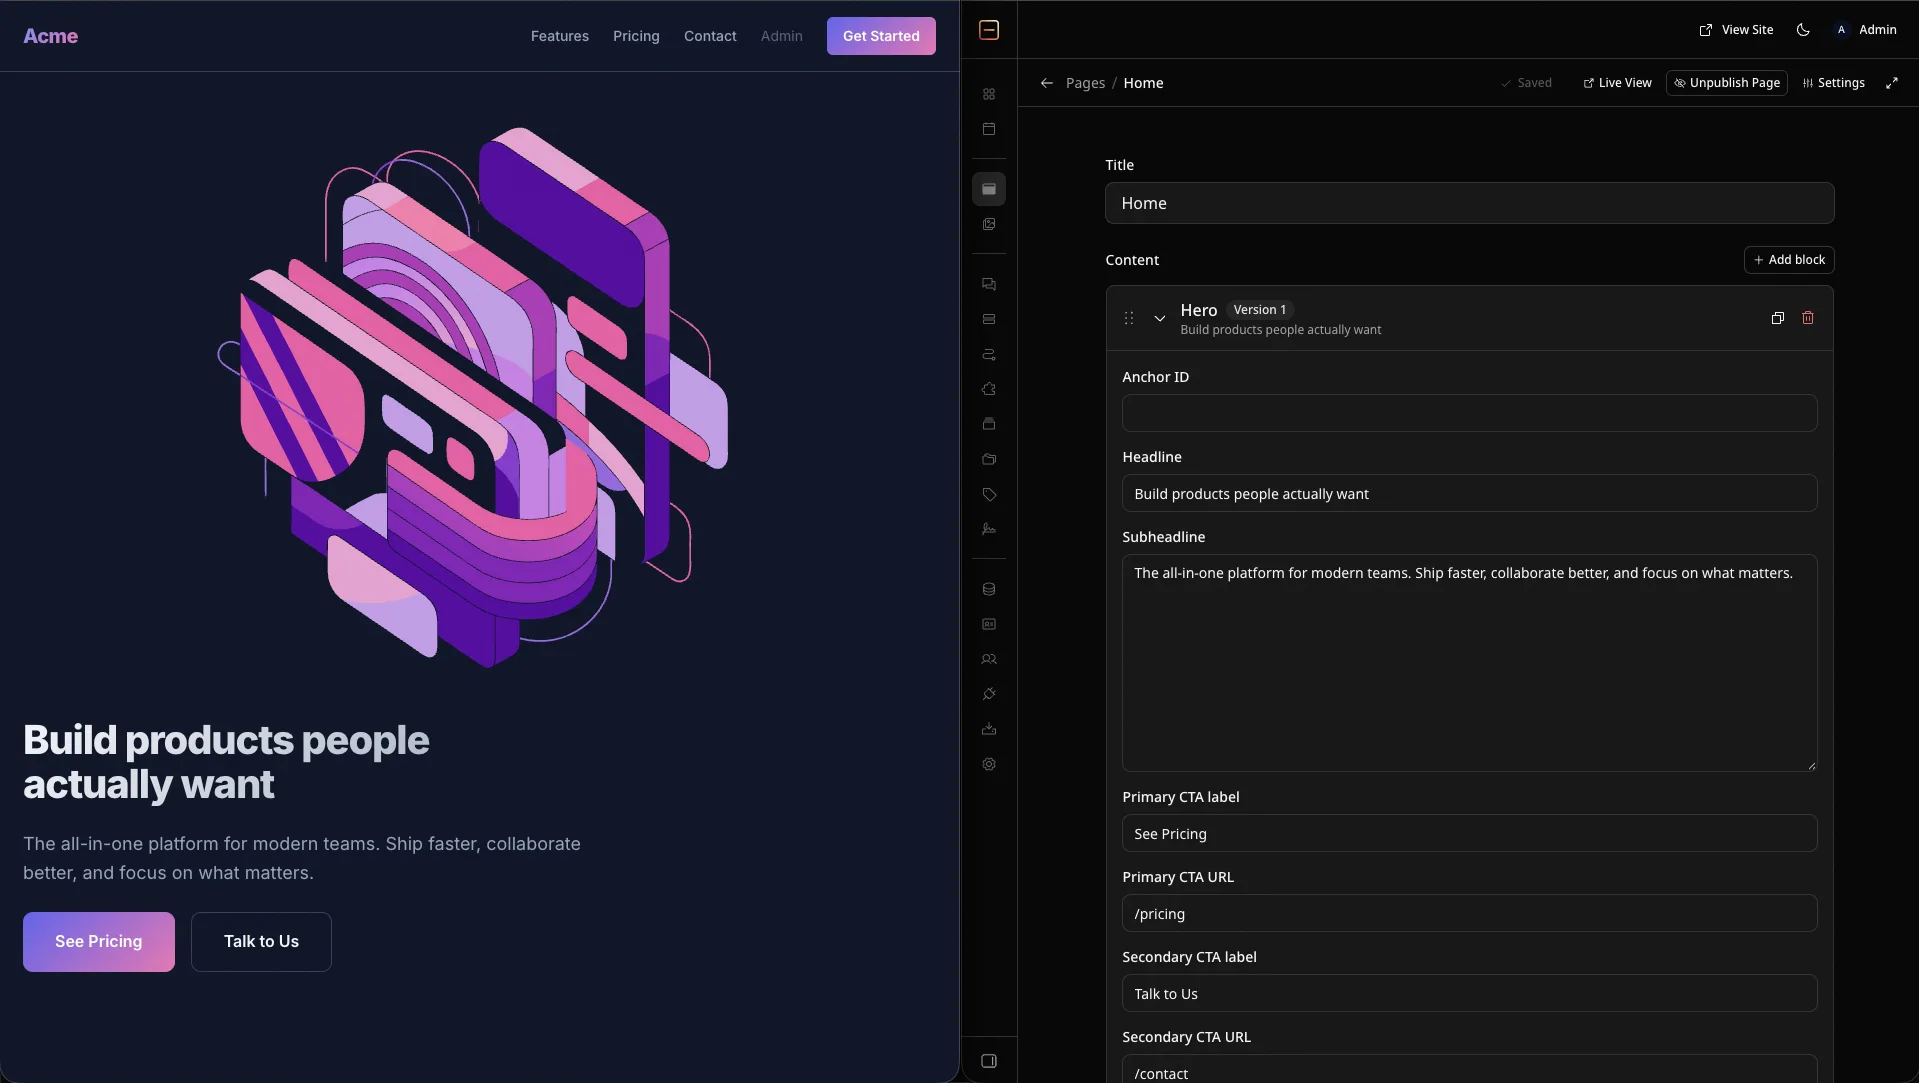Select the highlighted Pages icon in the sidebar
This screenshot has width=1919, height=1083.
click(989, 189)
